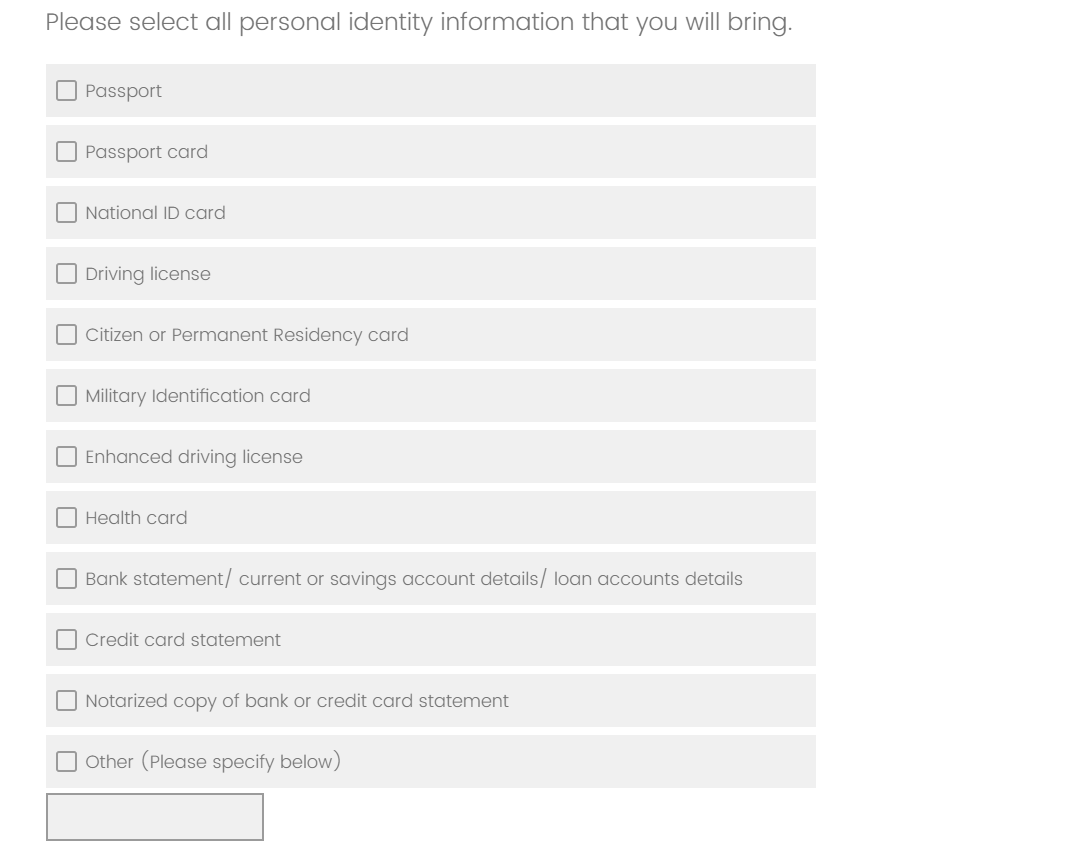Click the Health card label

(137, 518)
